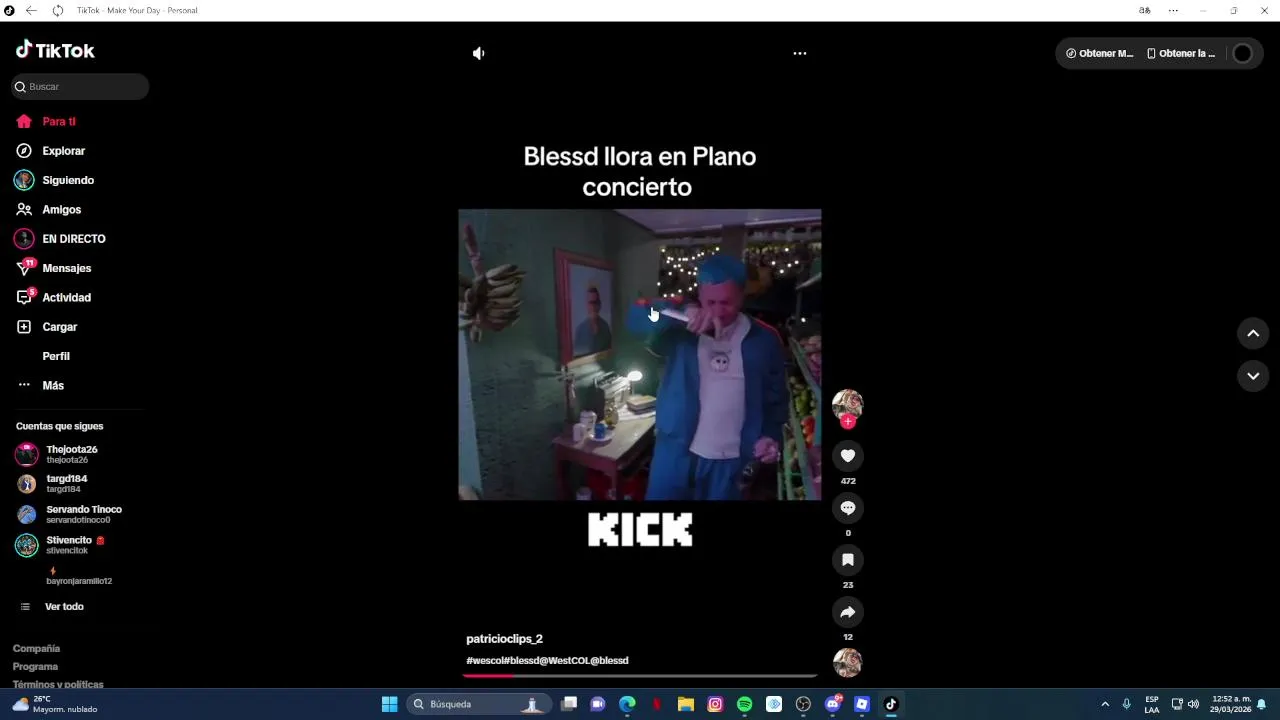Click the Obtener M... button
Image resolution: width=1280 pixels, height=720 pixels.
coord(1100,54)
